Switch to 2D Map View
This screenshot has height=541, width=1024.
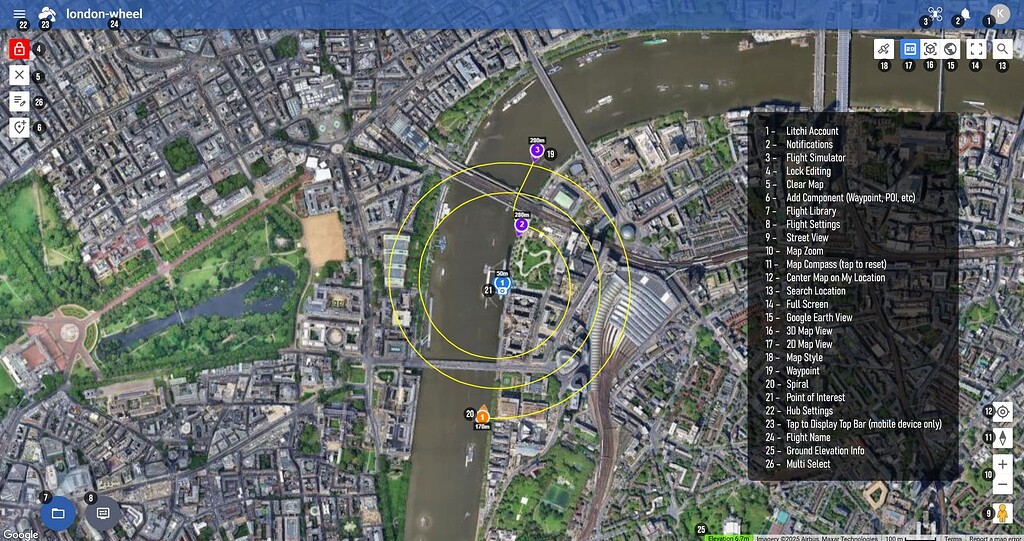click(x=910, y=49)
